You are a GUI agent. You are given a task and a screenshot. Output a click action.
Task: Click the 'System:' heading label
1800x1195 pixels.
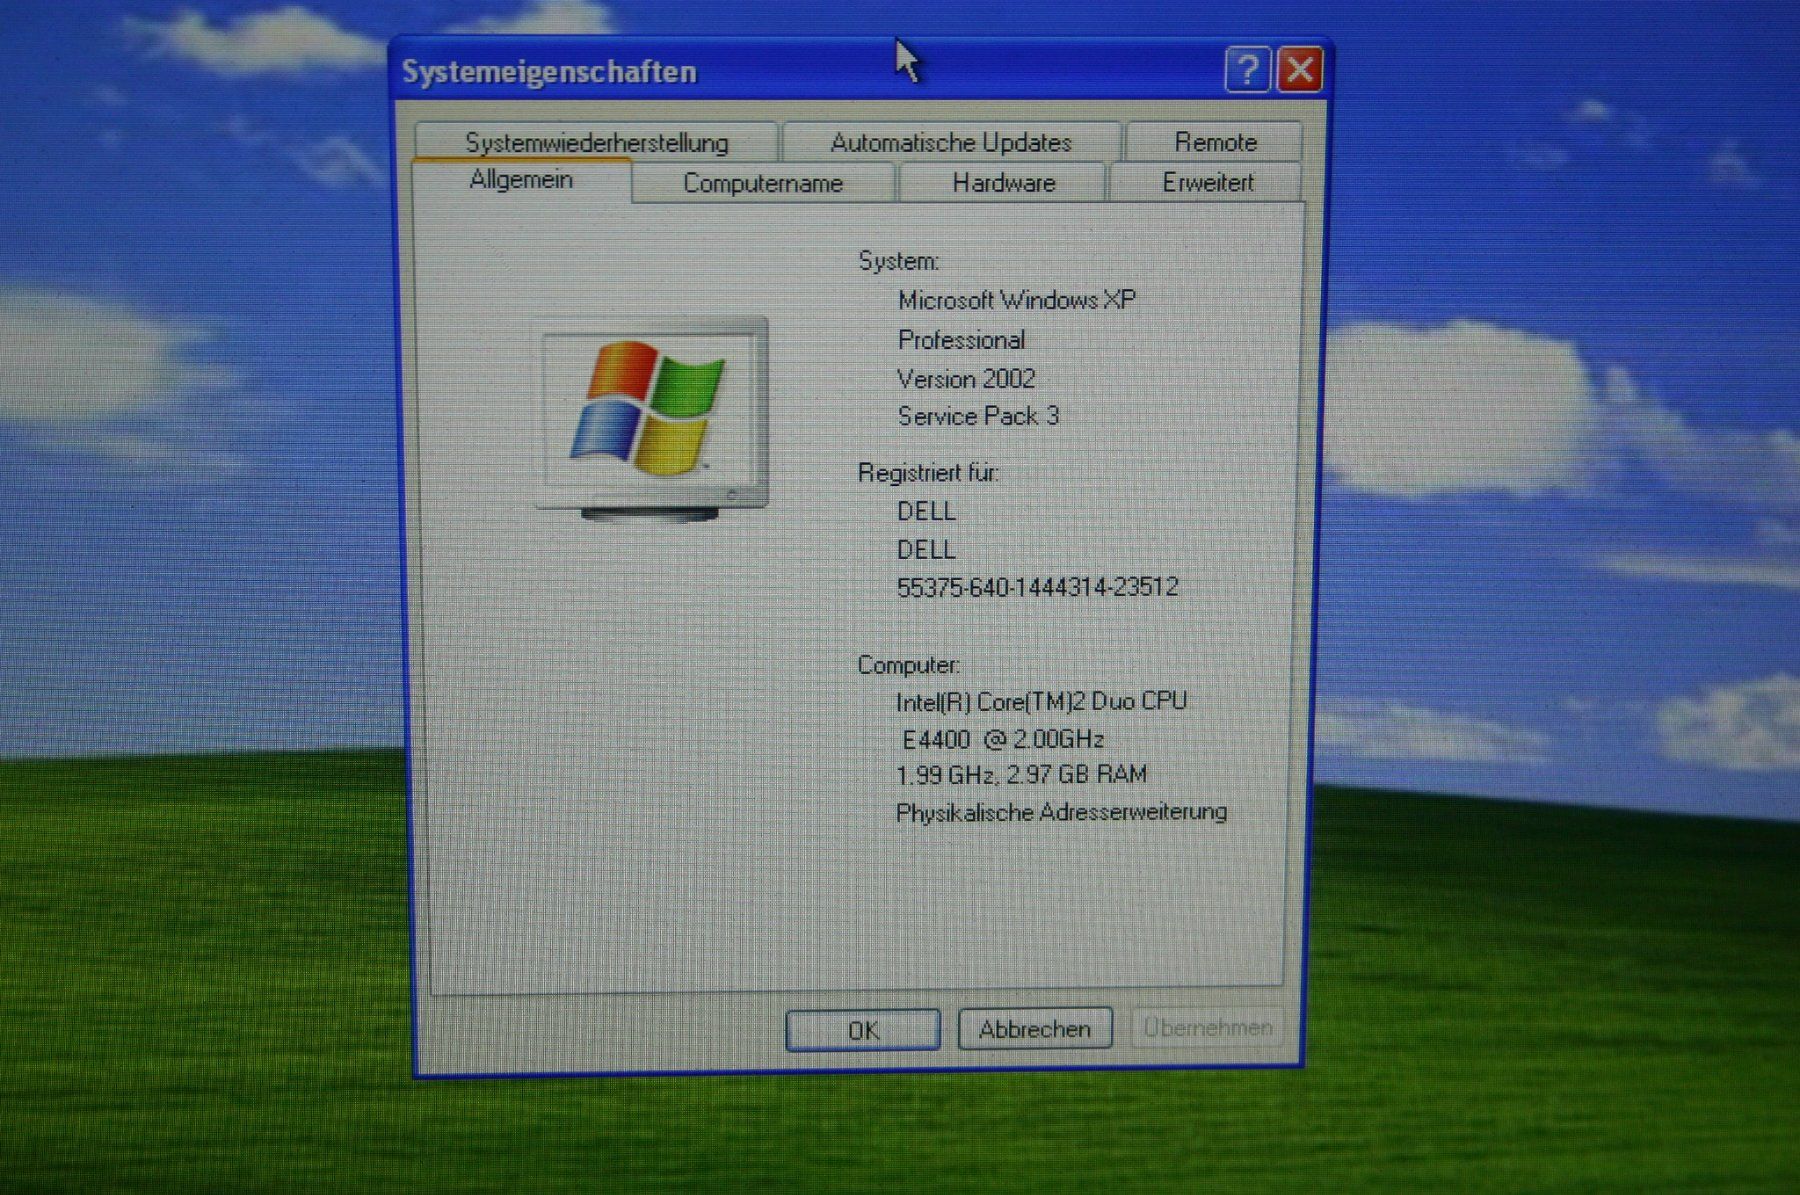(898, 262)
